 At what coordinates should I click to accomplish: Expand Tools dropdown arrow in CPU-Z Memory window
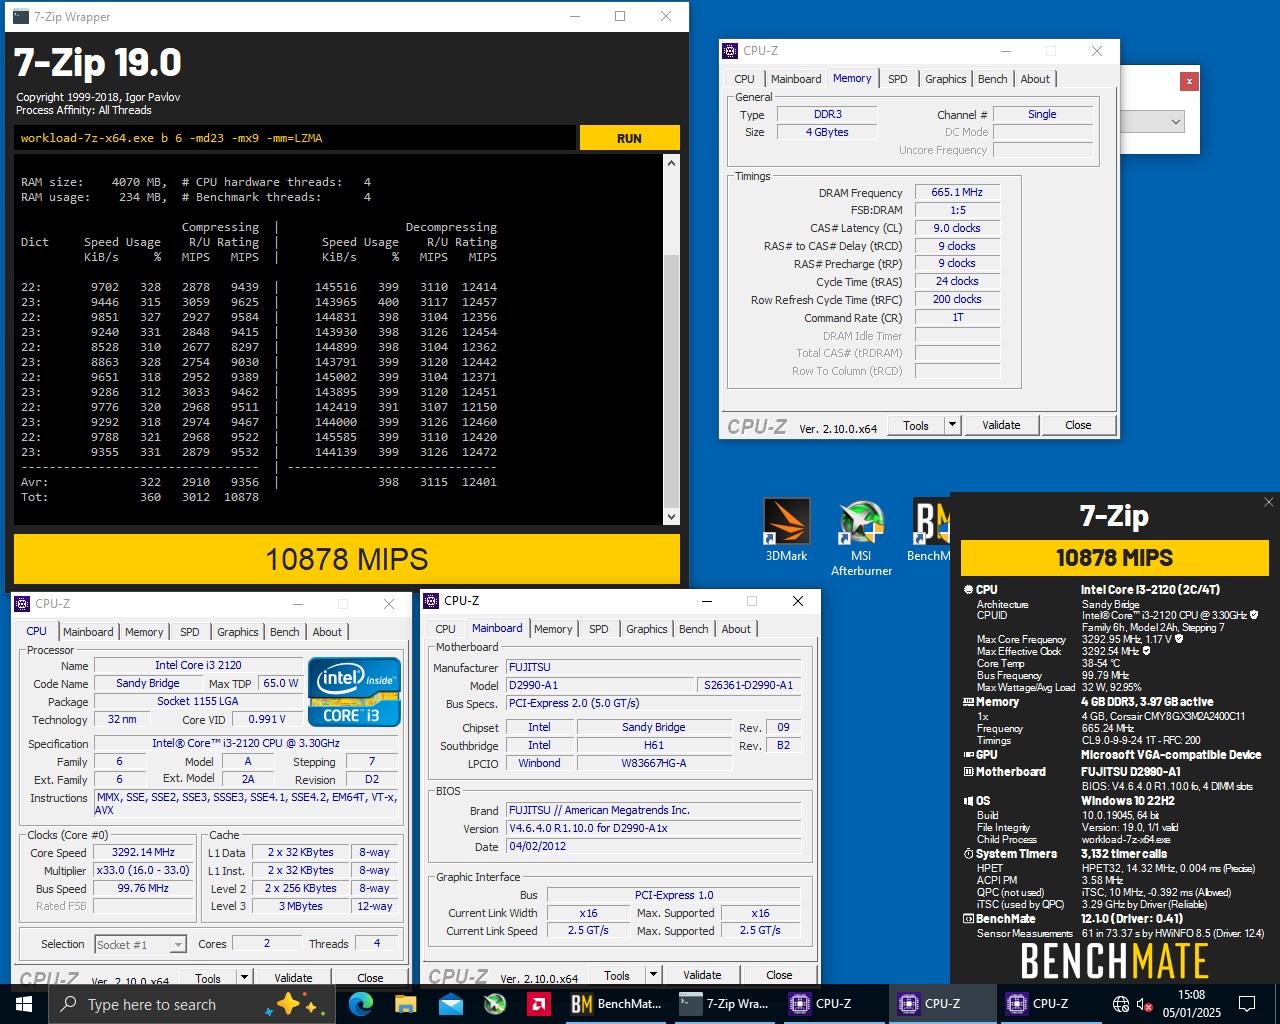click(952, 425)
